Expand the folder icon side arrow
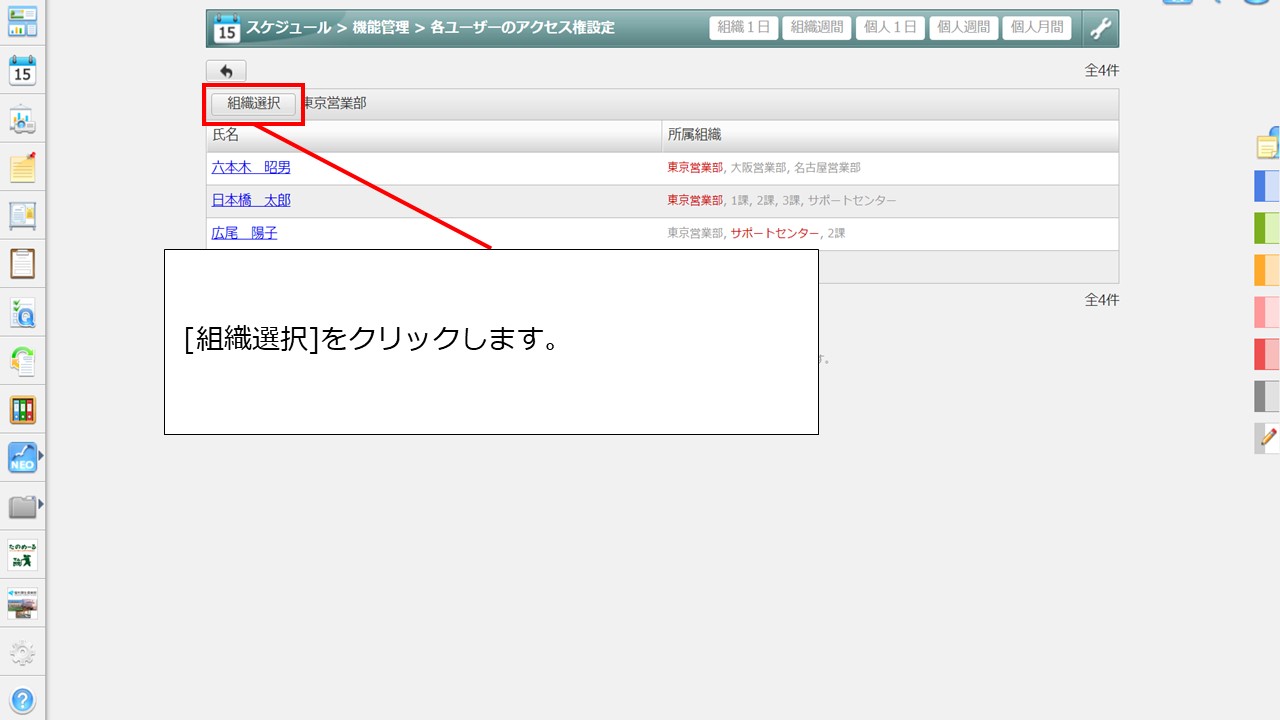Screen dimensions: 1280x720 [41, 503]
